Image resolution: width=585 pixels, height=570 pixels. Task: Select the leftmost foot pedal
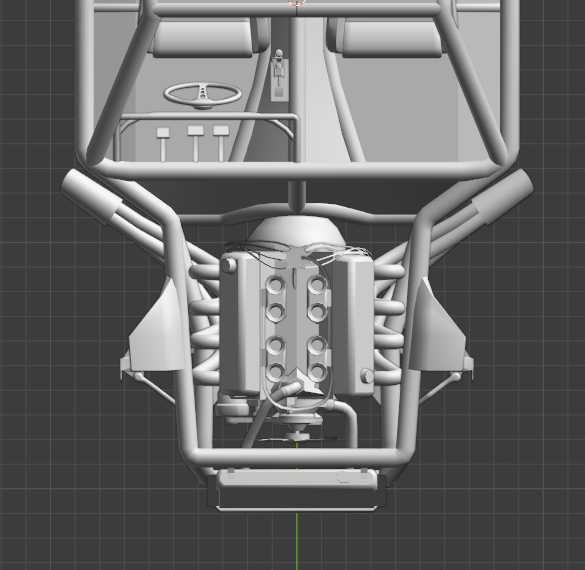pos(163,144)
